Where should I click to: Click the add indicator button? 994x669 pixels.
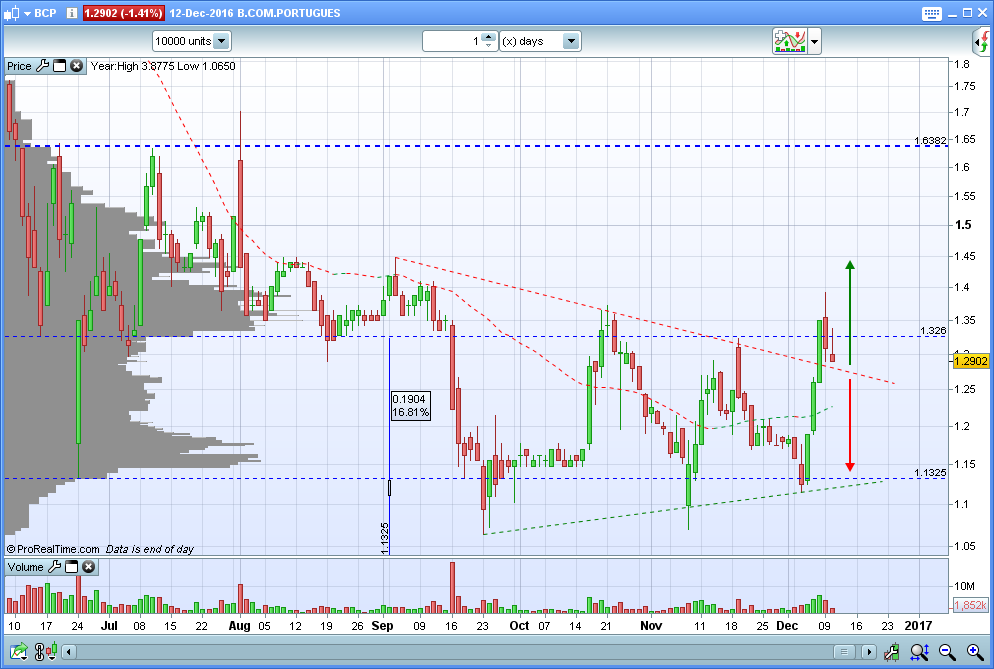coord(789,41)
